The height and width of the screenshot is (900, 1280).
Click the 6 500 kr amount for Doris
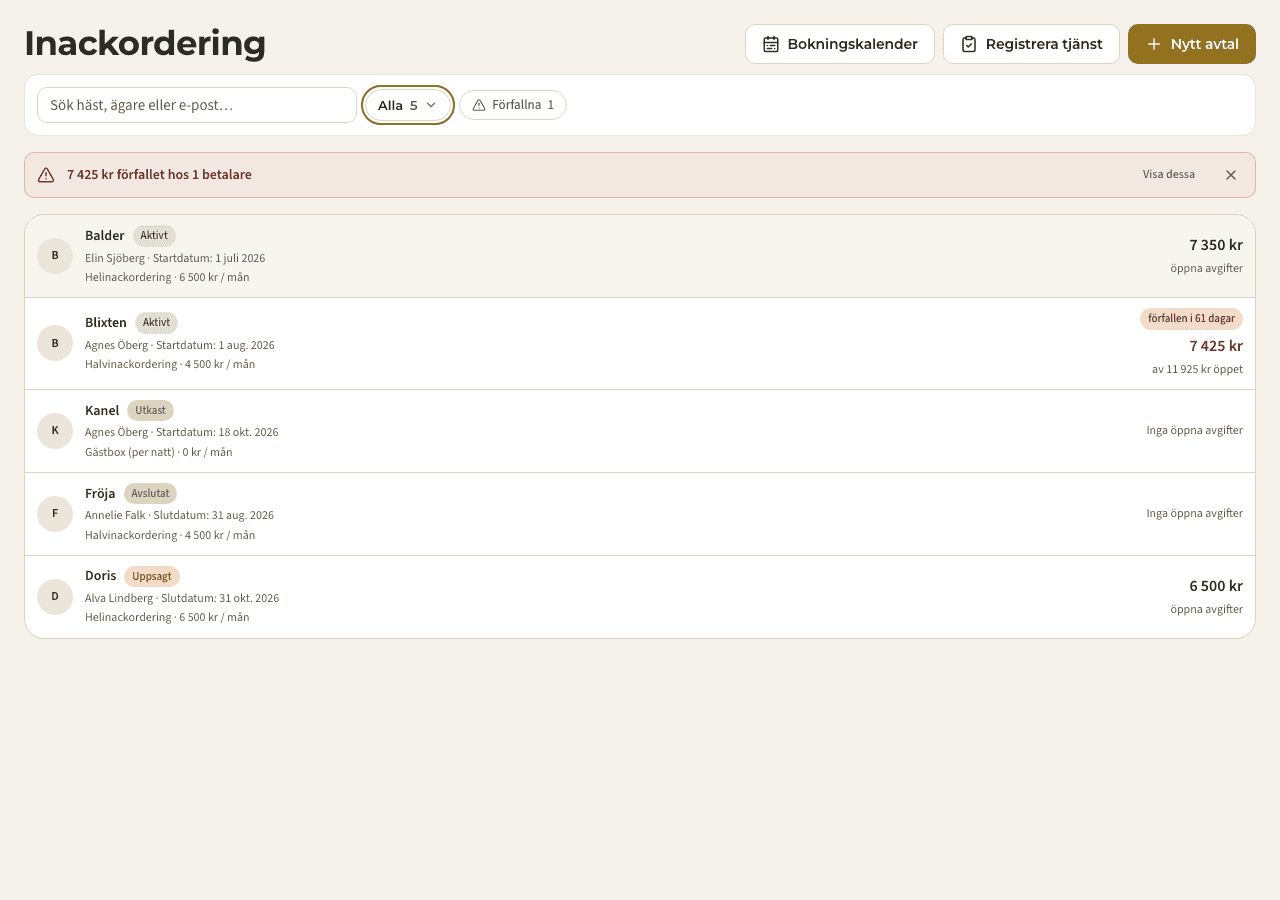(x=1216, y=586)
